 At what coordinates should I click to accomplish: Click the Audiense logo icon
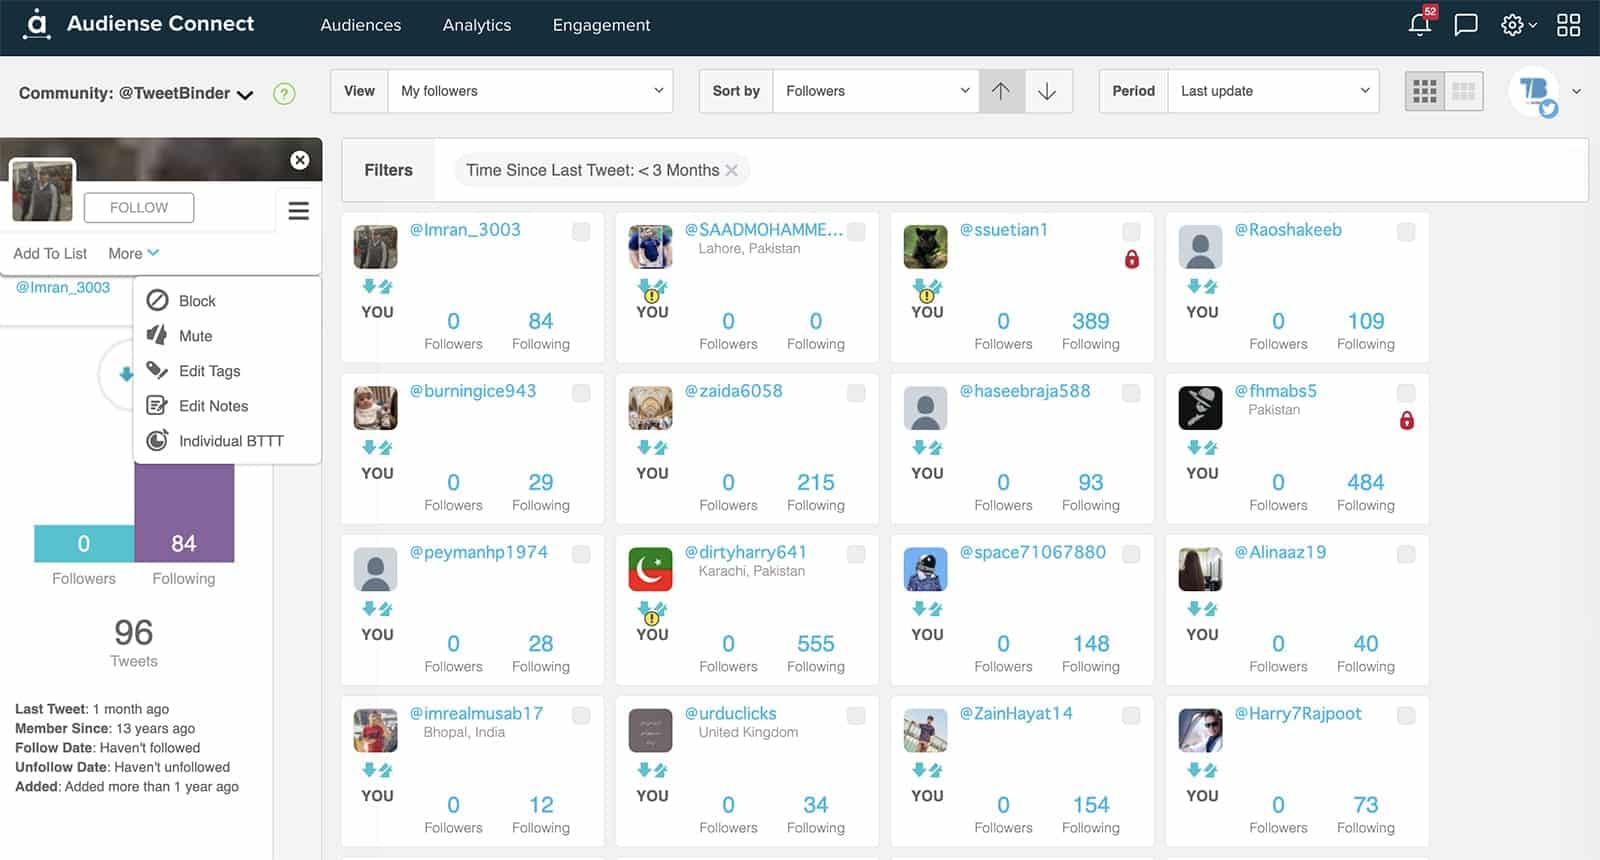[37, 23]
